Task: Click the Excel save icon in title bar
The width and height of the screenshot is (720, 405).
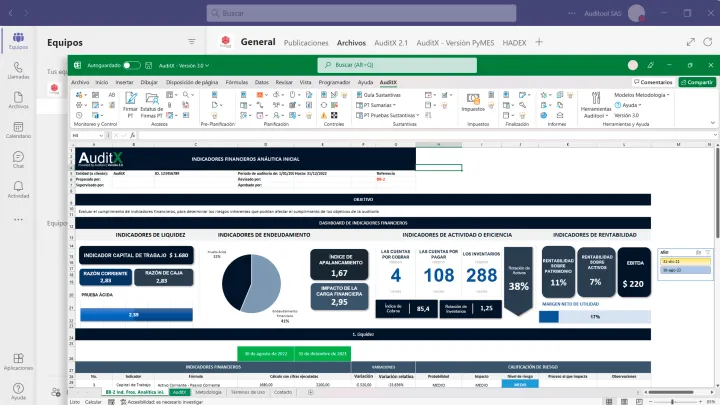Action: pos(149,66)
